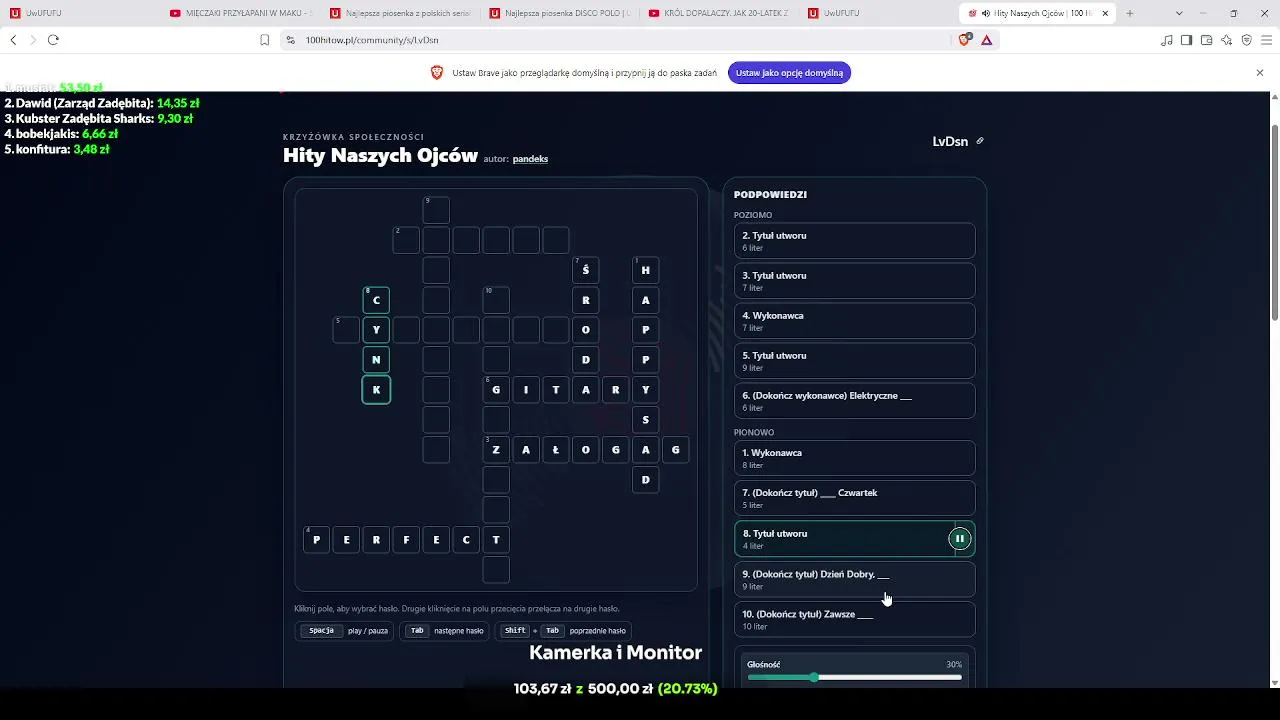Click the Spacja key hint
The height and width of the screenshot is (720, 1280).
(321, 631)
